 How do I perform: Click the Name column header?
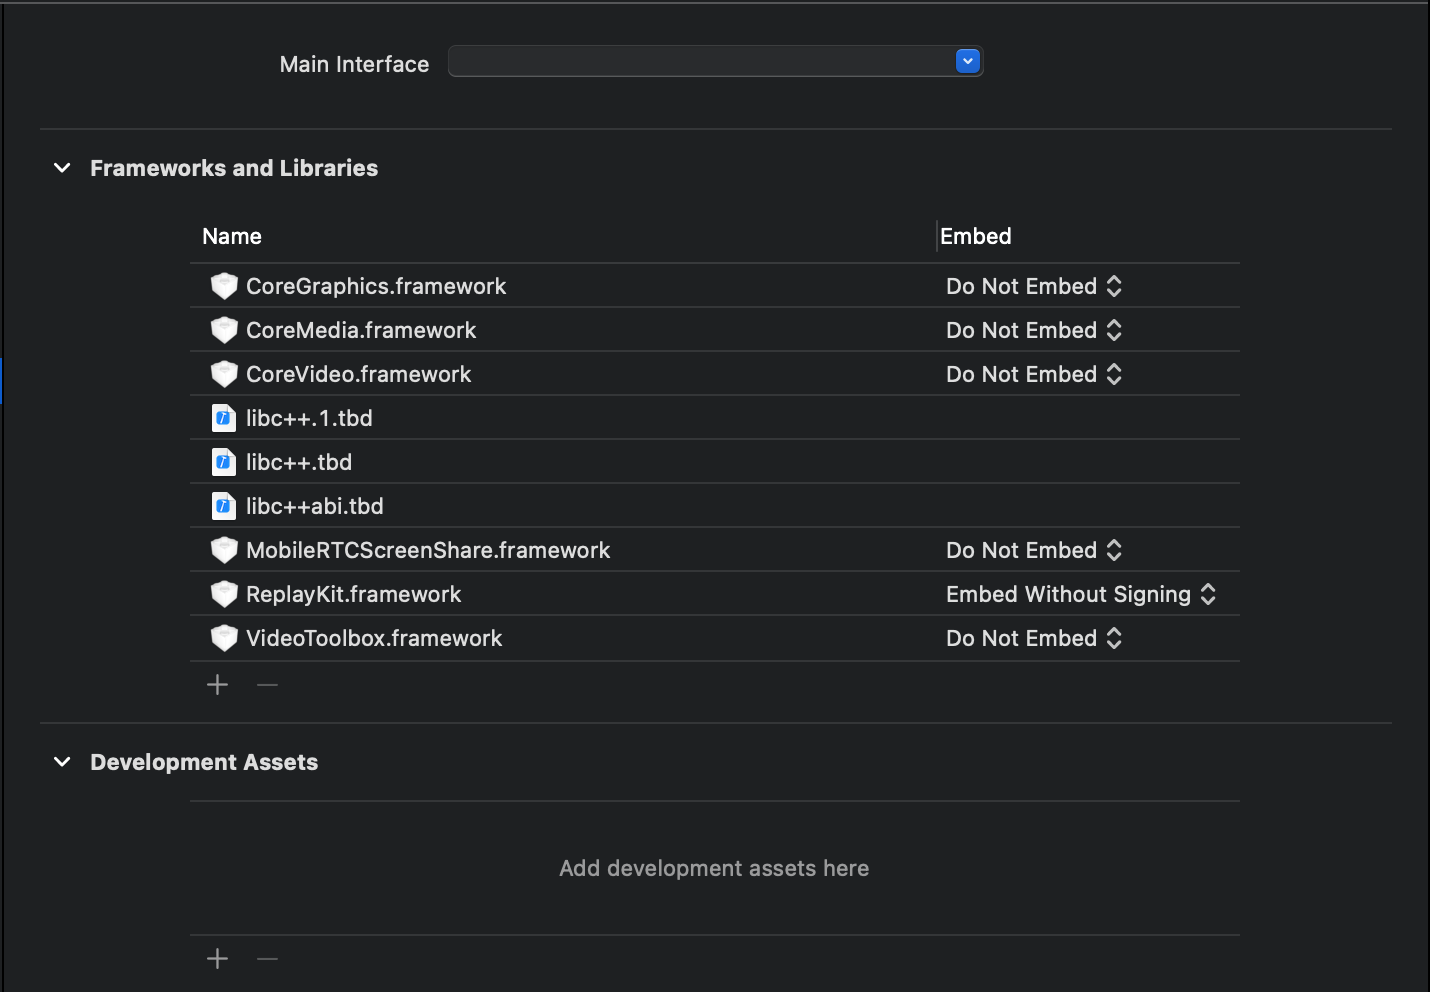click(232, 237)
